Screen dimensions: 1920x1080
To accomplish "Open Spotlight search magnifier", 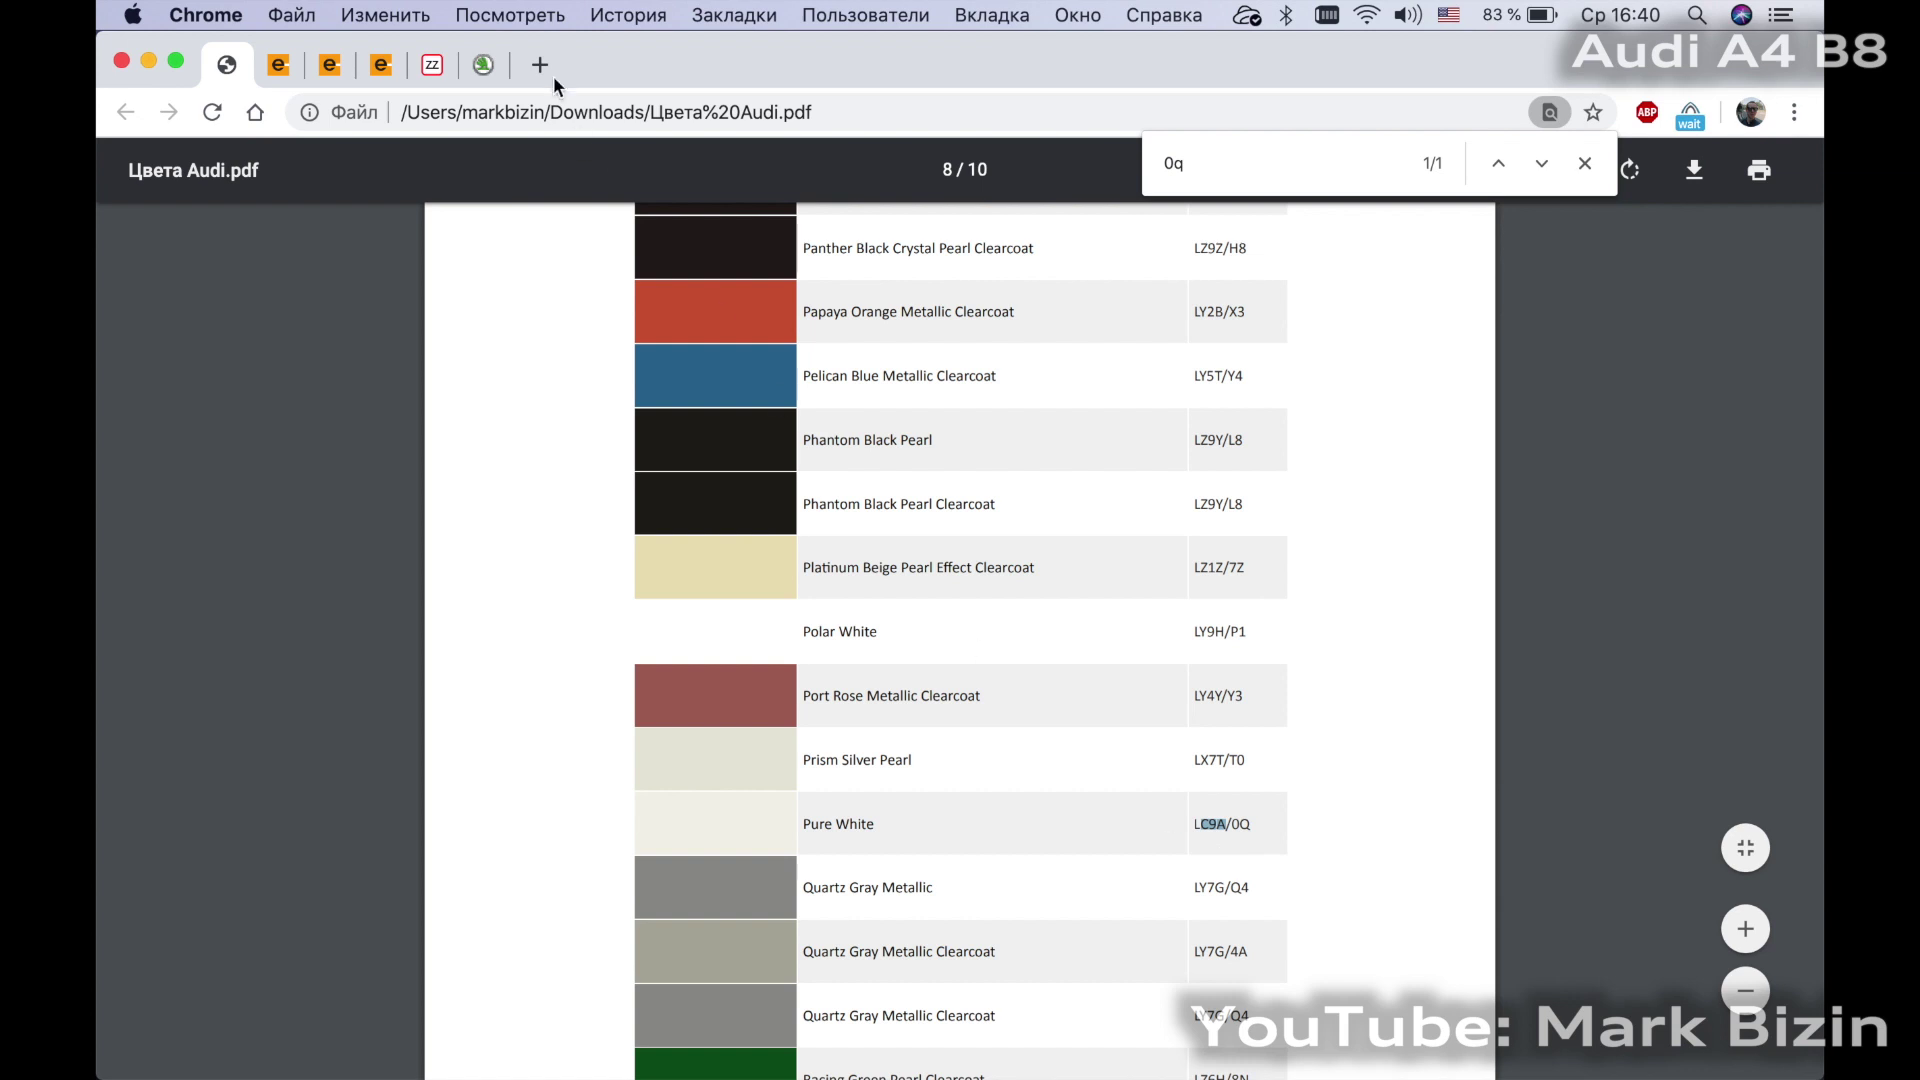I will (x=1697, y=15).
